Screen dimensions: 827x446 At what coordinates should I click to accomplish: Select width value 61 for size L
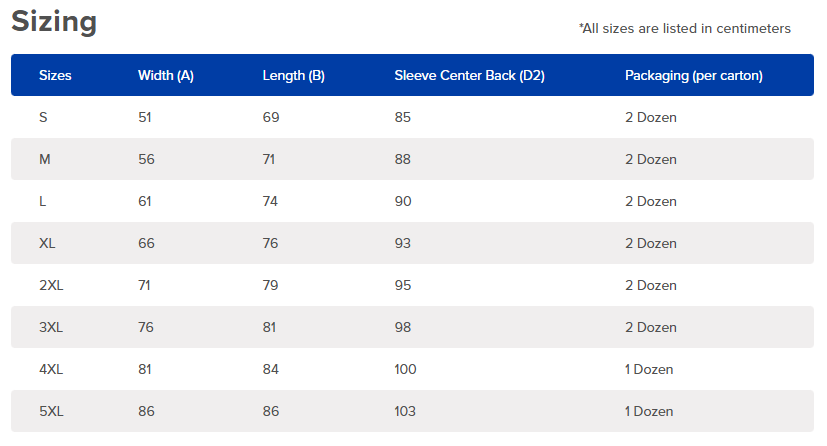click(x=145, y=201)
